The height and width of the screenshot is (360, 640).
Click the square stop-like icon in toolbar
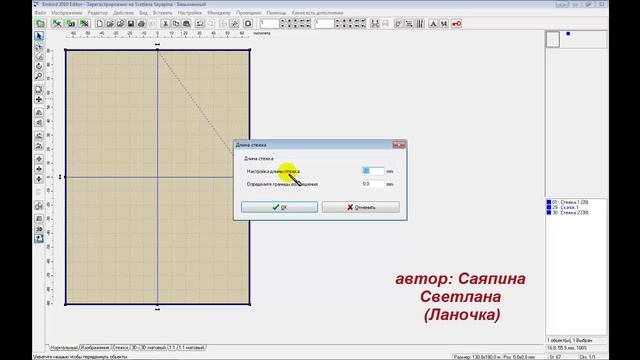tap(248, 24)
